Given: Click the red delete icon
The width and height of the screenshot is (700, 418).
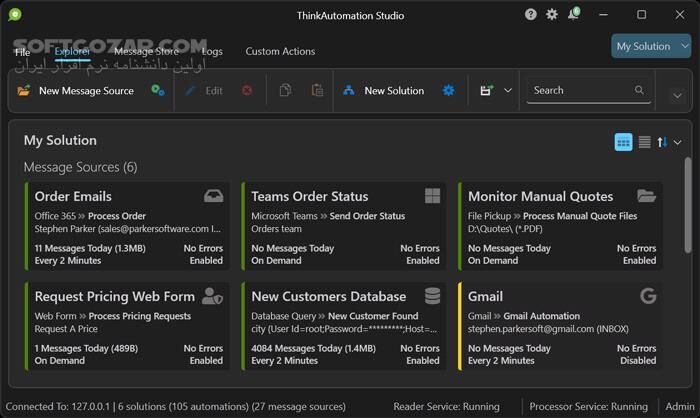Looking at the screenshot, I should [247, 91].
